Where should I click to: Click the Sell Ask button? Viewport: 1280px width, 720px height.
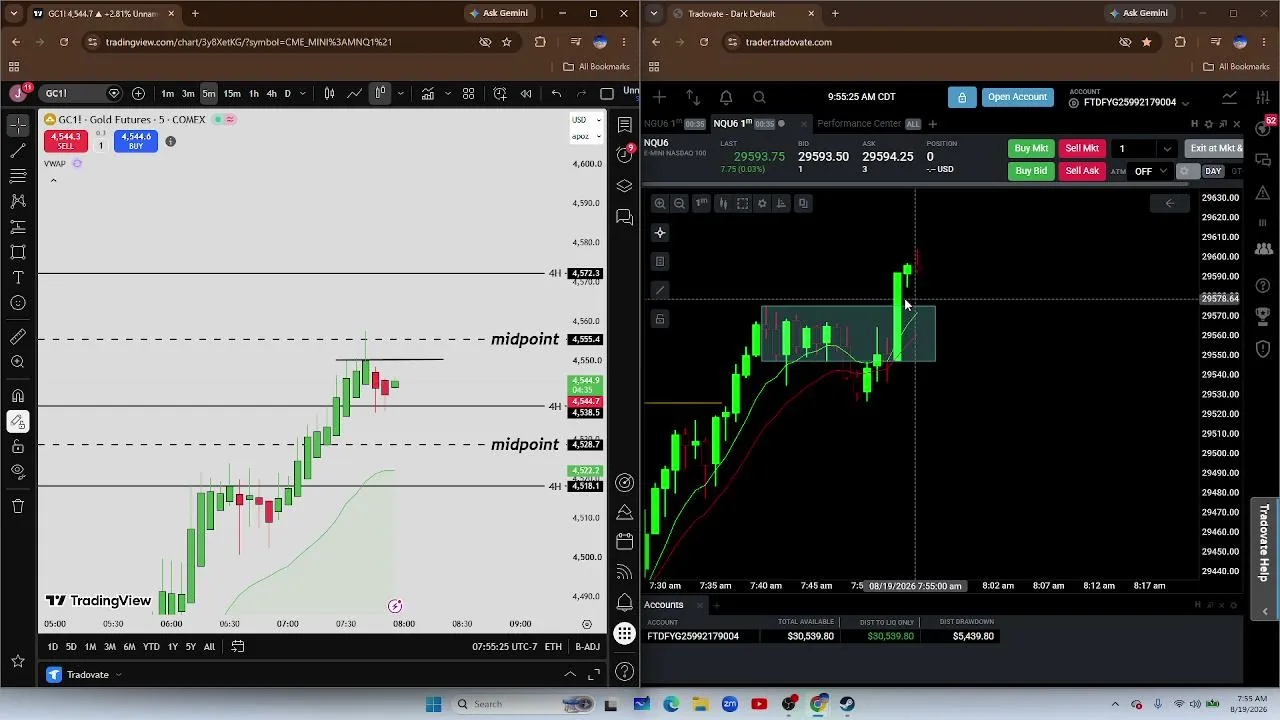(1082, 171)
